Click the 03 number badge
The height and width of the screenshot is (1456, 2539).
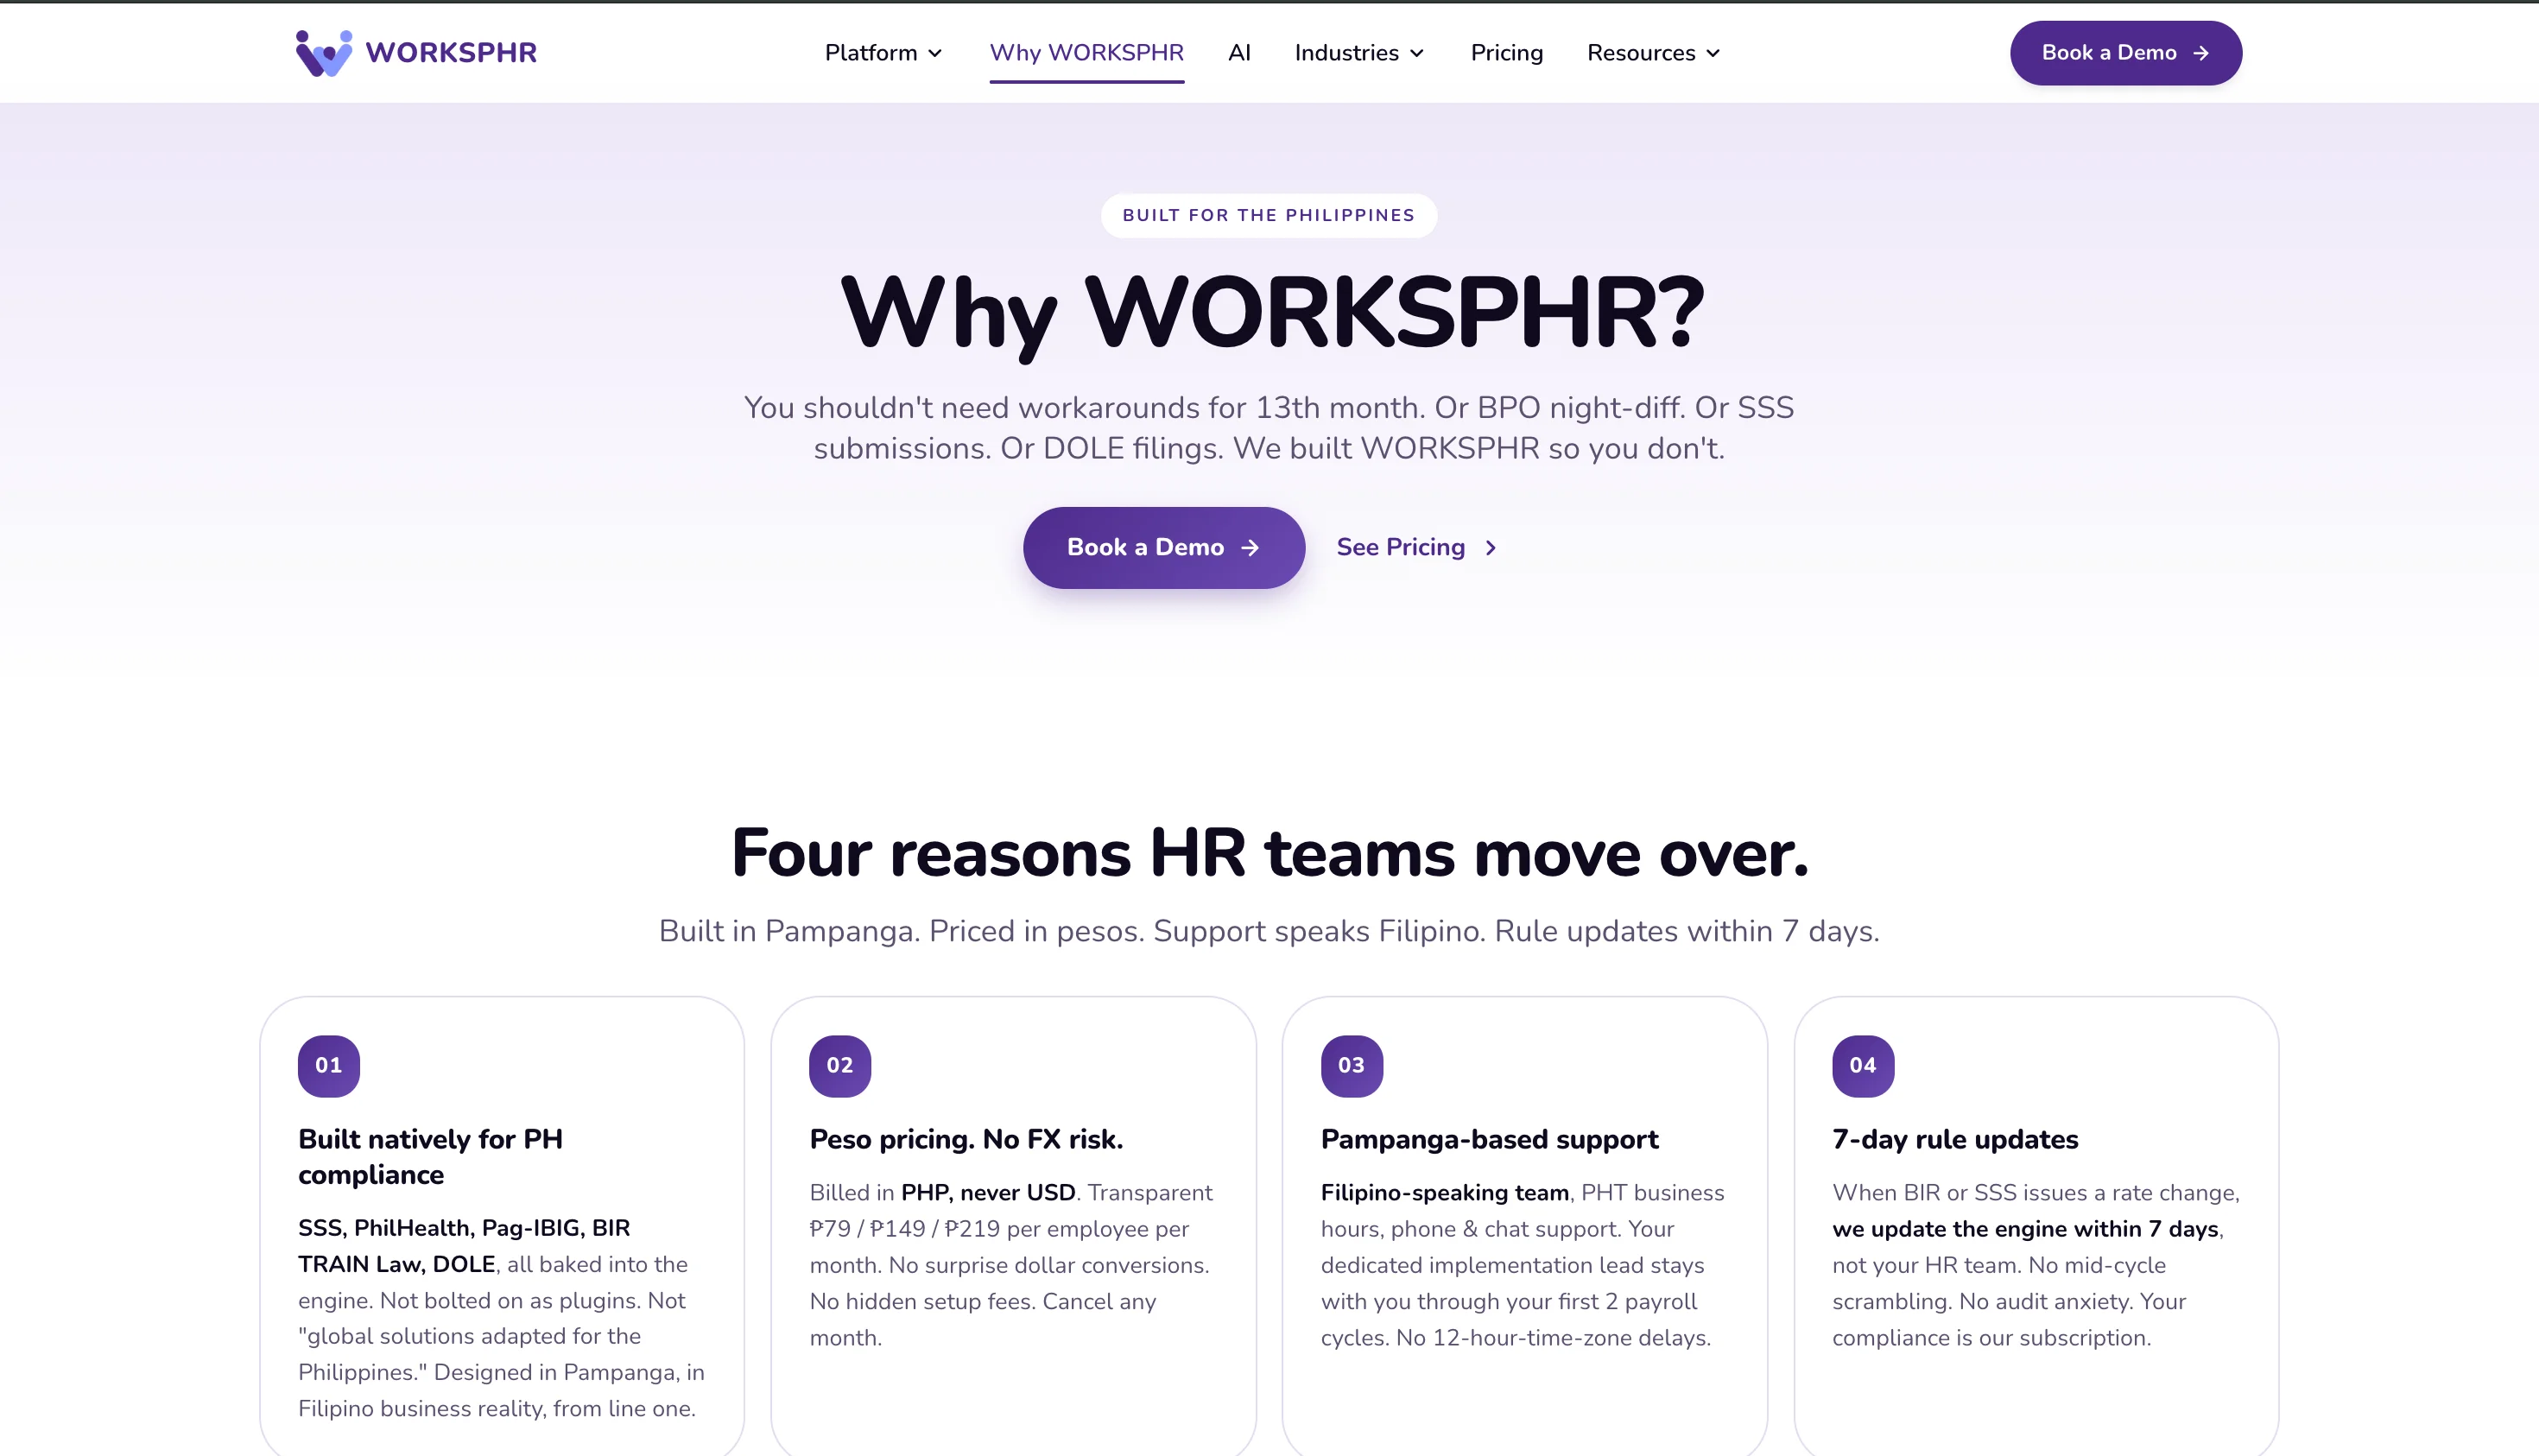coord(1352,1066)
